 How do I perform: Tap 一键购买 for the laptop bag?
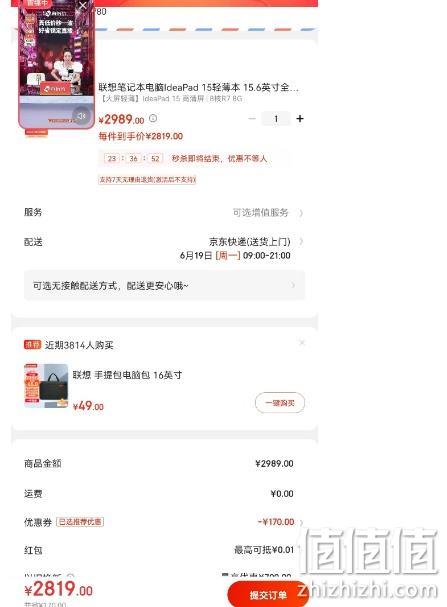pos(280,403)
